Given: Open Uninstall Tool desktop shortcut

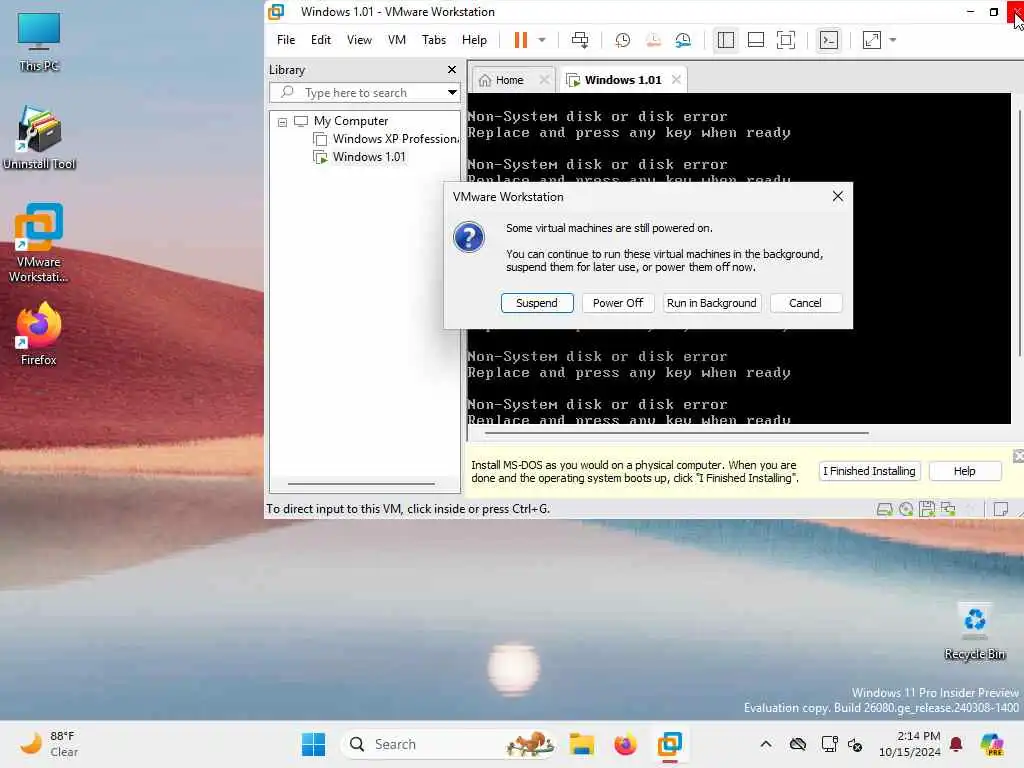Looking at the screenshot, I should tap(40, 137).
